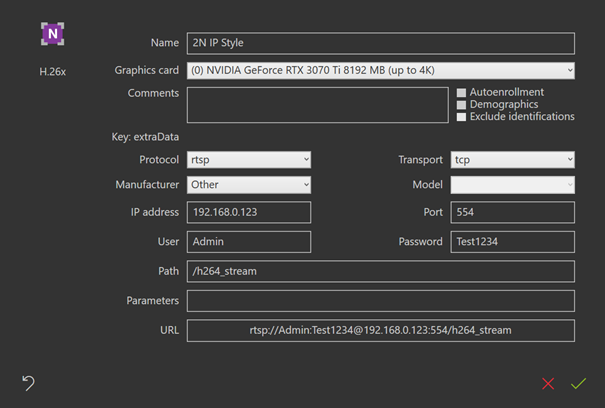Expand the Protocol dropdown showing rtsp
The image size is (605, 408).
(248, 160)
